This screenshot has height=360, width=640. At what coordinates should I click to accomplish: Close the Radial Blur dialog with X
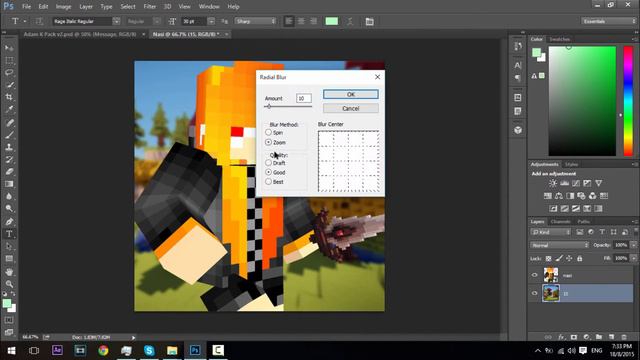(x=378, y=77)
